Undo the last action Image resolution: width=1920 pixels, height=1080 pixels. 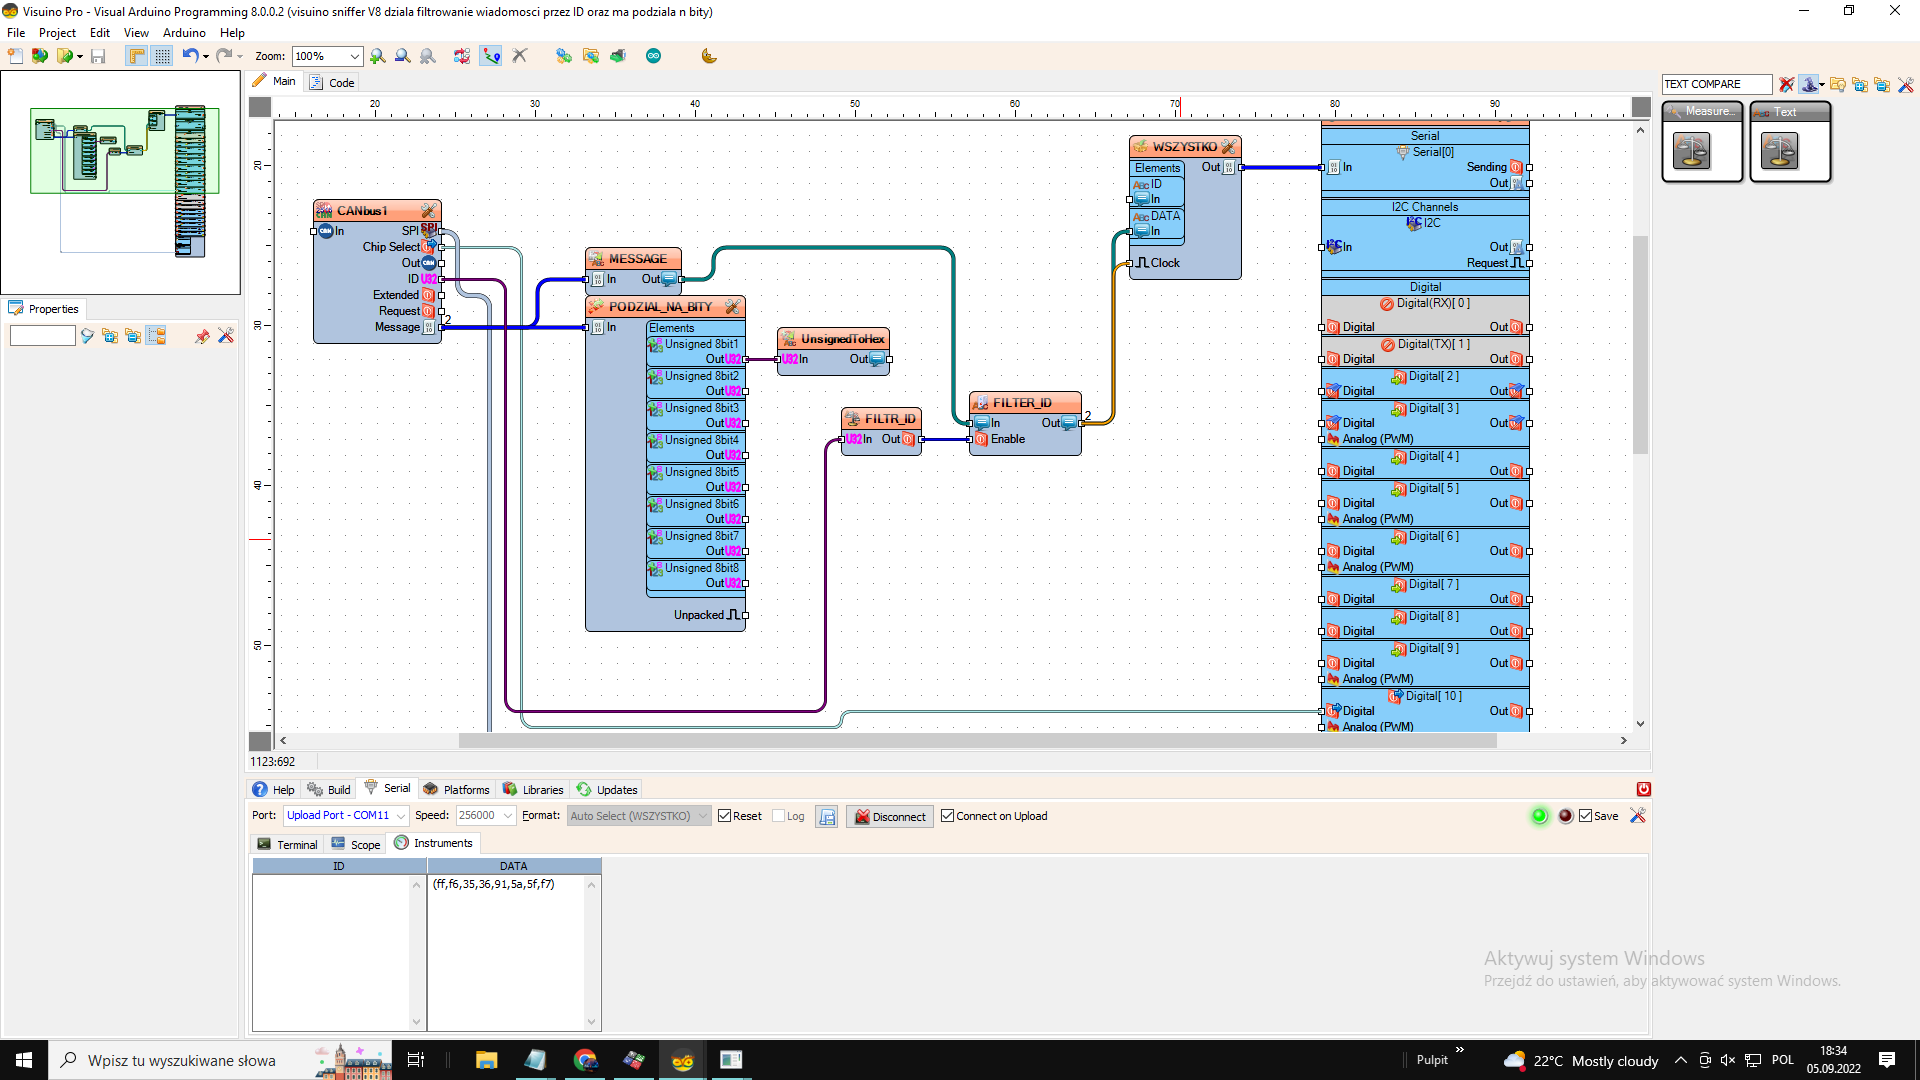pos(189,56)
